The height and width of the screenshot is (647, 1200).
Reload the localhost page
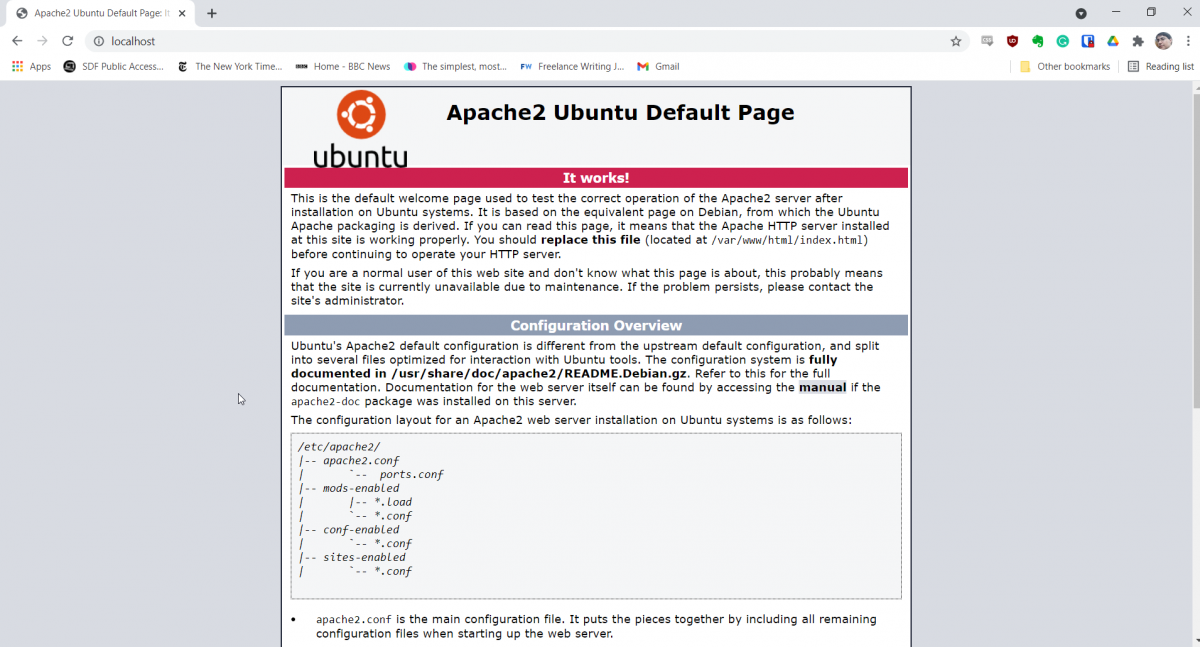coord(67,41)
